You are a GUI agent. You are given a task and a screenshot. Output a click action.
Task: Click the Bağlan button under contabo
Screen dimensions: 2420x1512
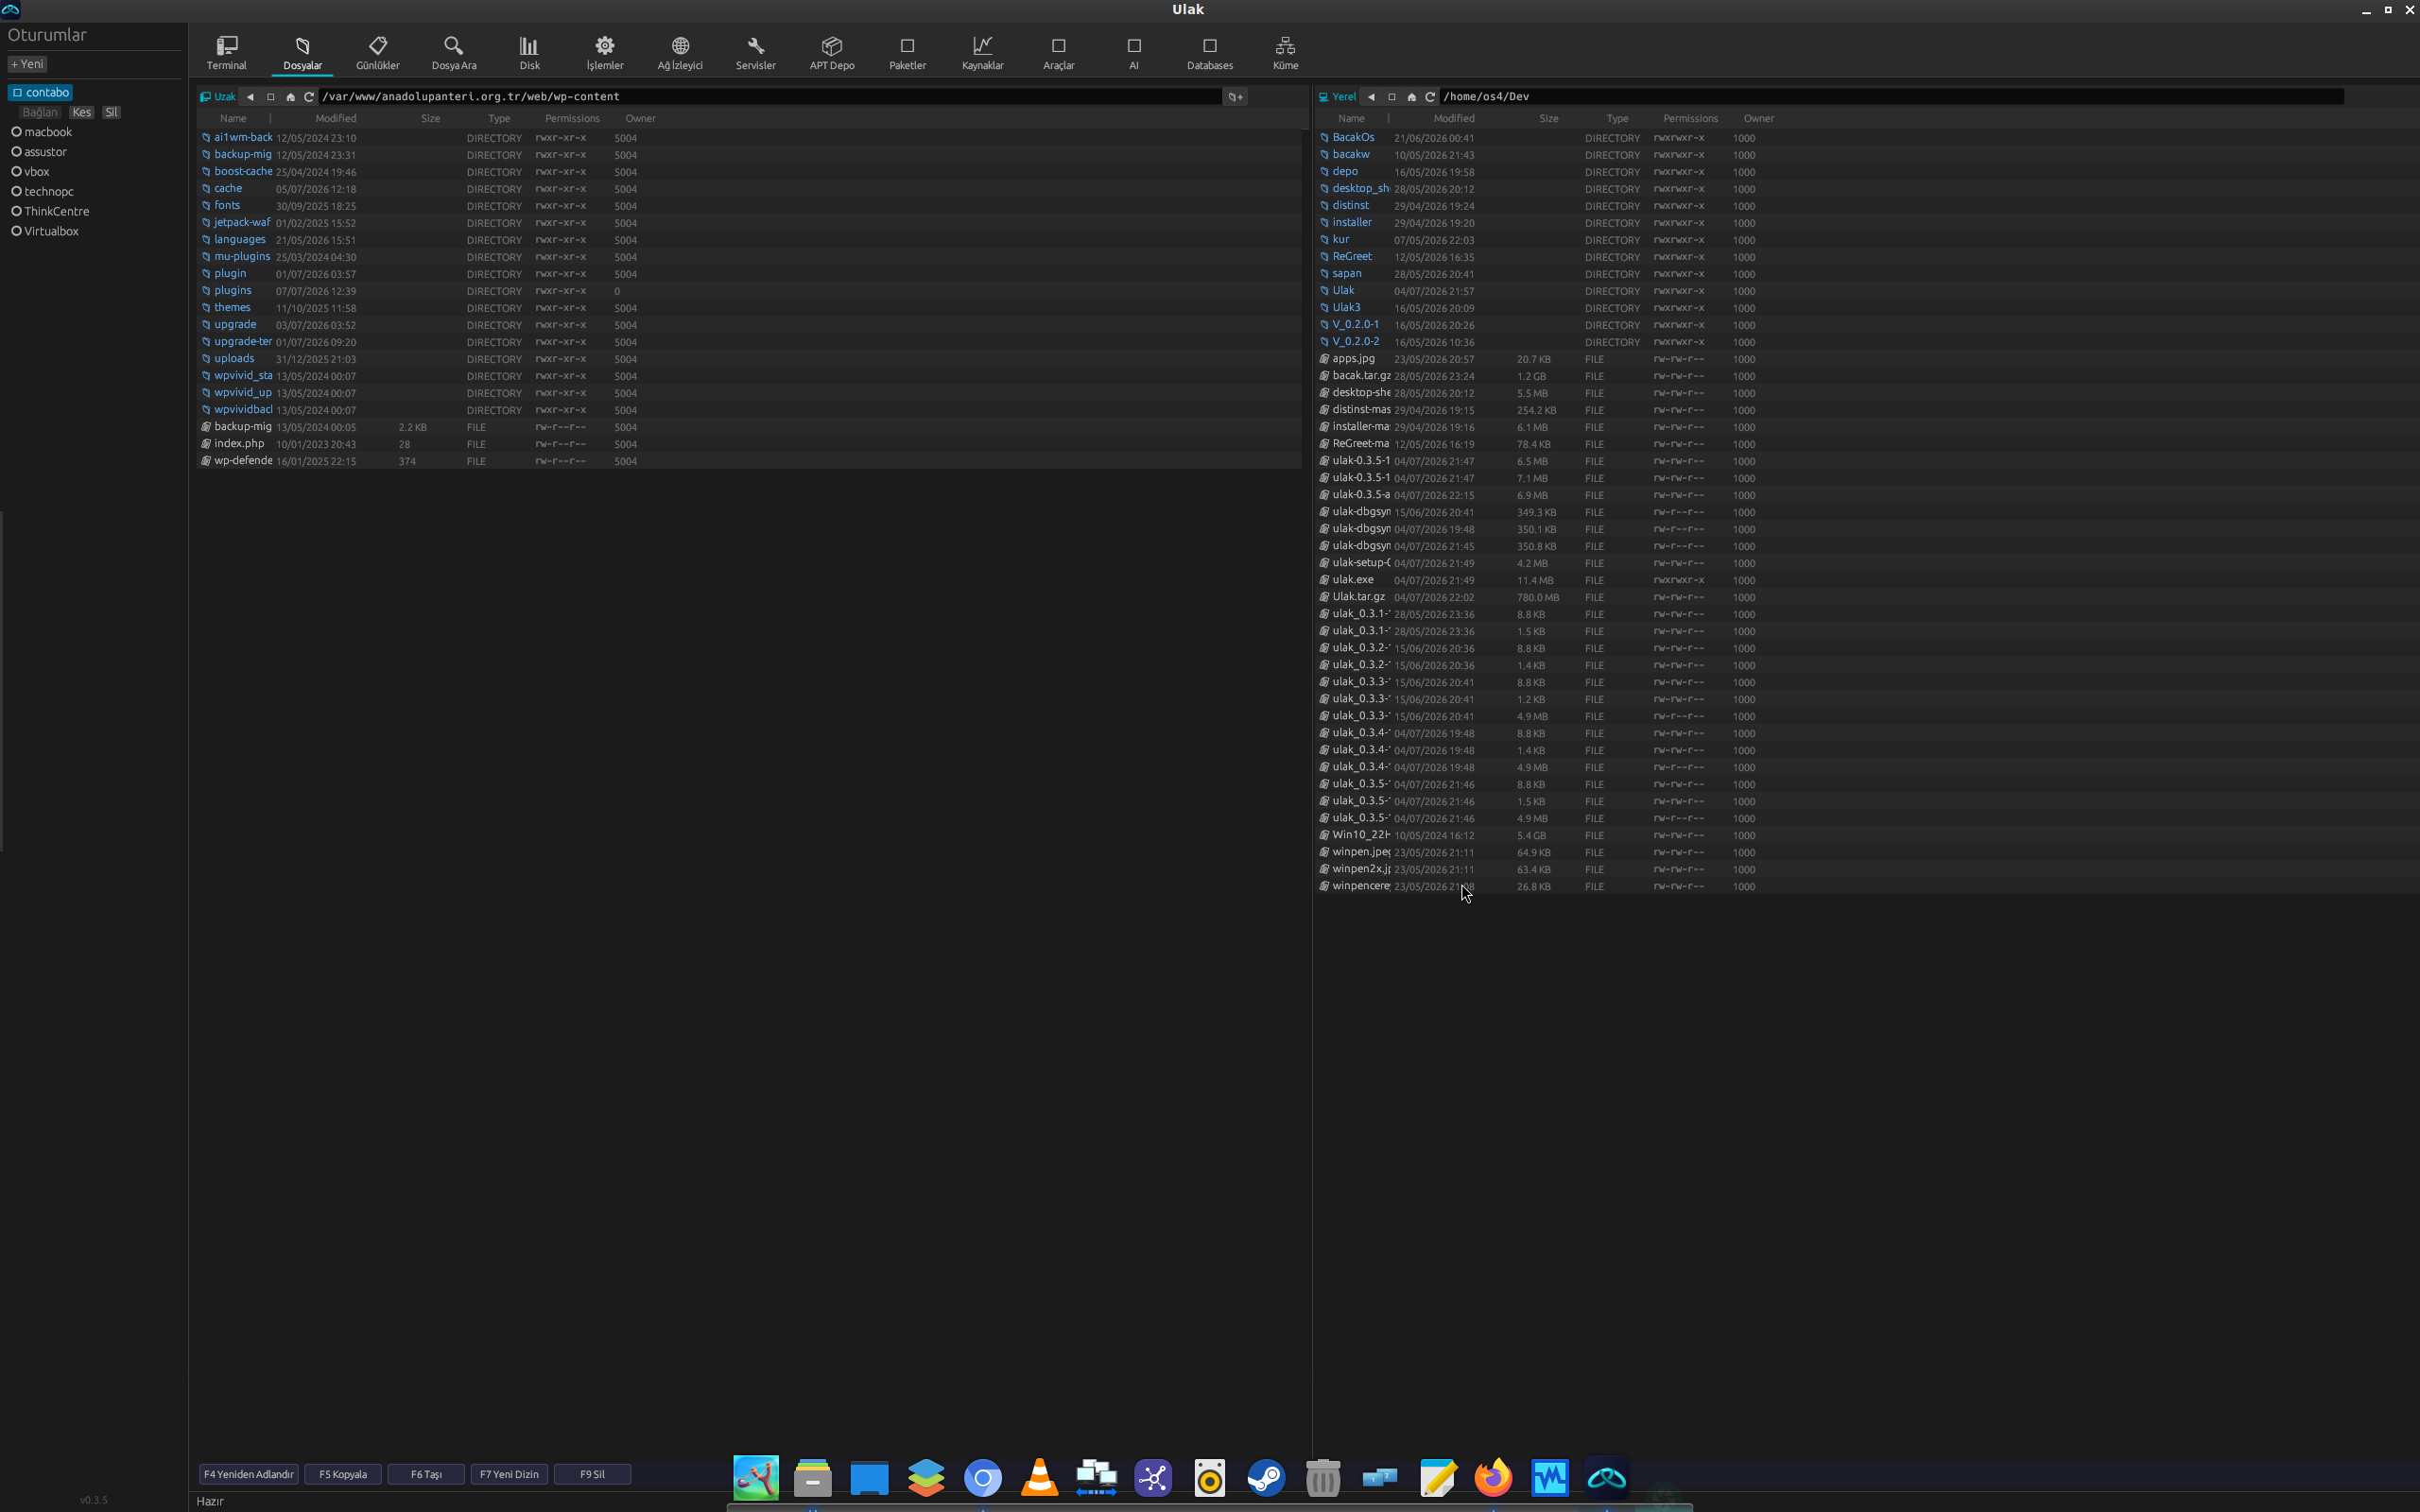(x=40, y=113)
